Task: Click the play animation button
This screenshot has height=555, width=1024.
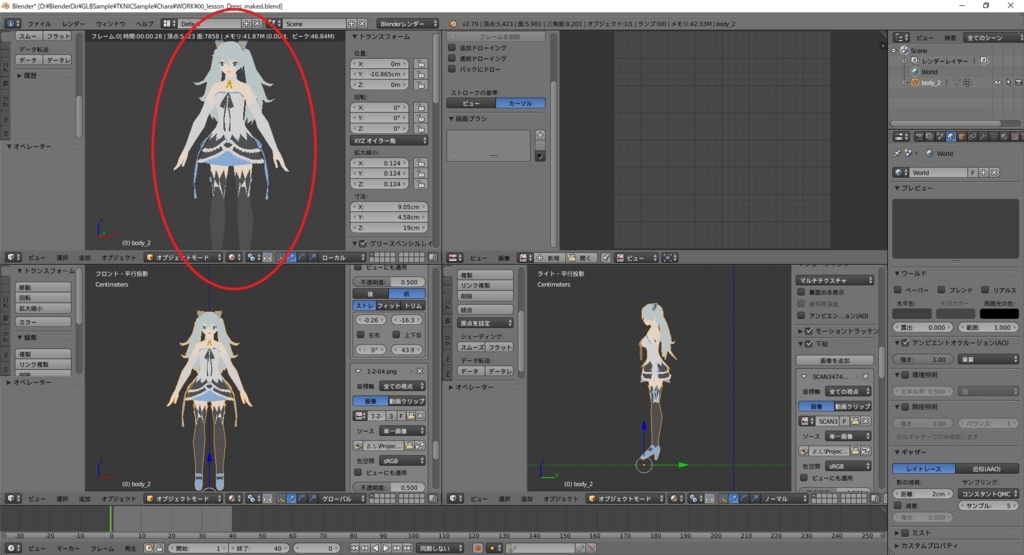Action: pos(386,548)
